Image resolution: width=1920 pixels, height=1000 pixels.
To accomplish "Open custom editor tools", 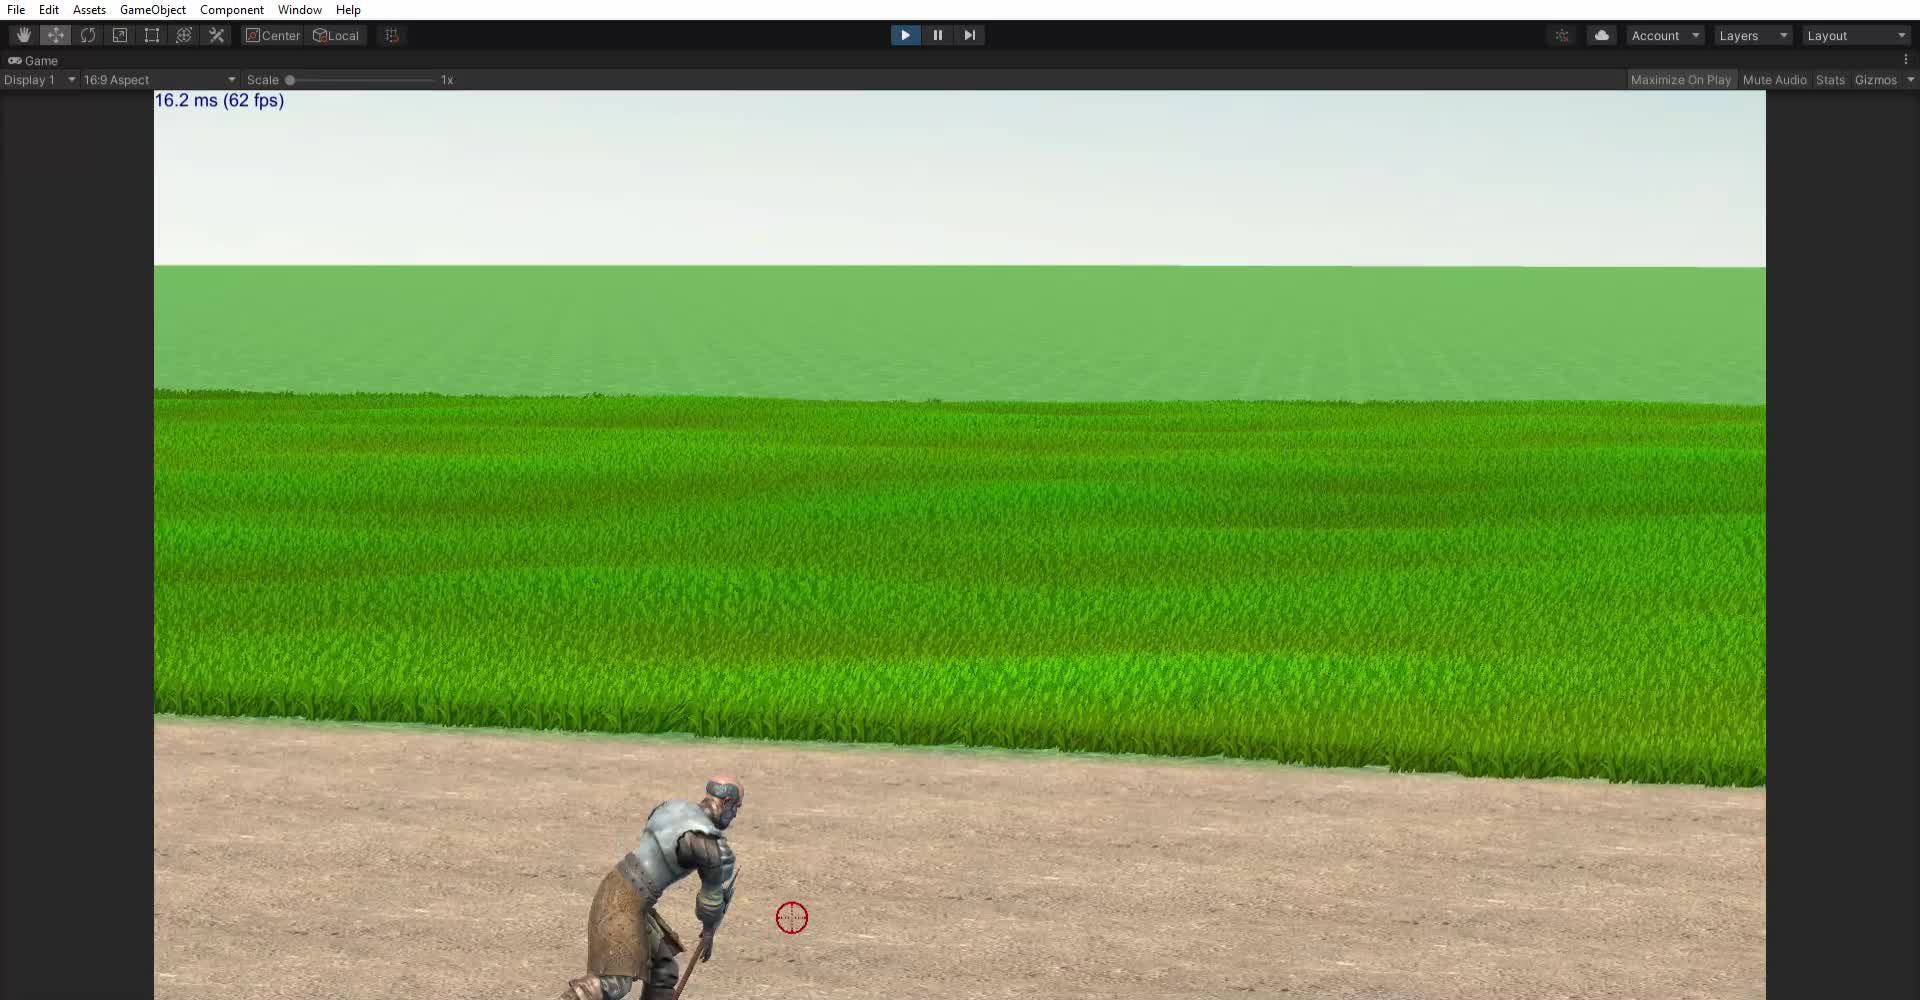I will [x=216, y=35].
